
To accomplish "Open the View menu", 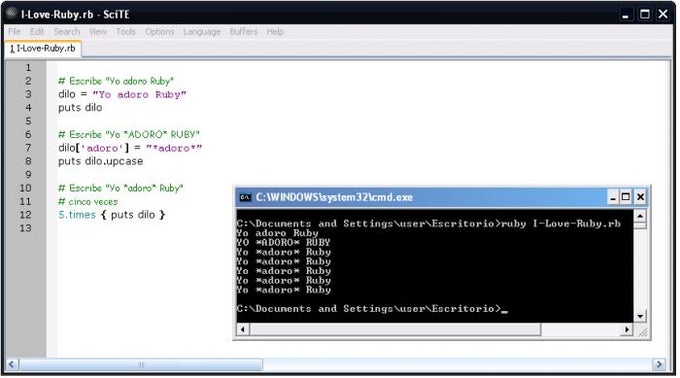I will point(98,32).
